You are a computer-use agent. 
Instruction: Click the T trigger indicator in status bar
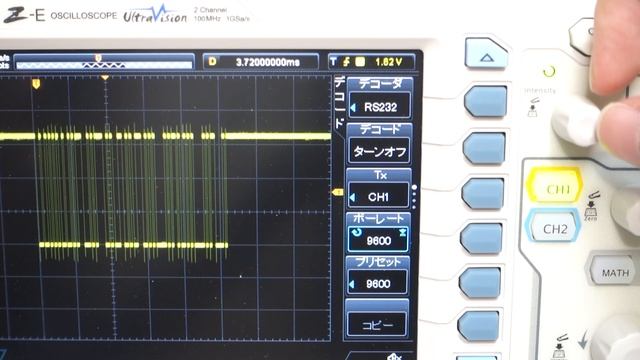coord(333,61)
